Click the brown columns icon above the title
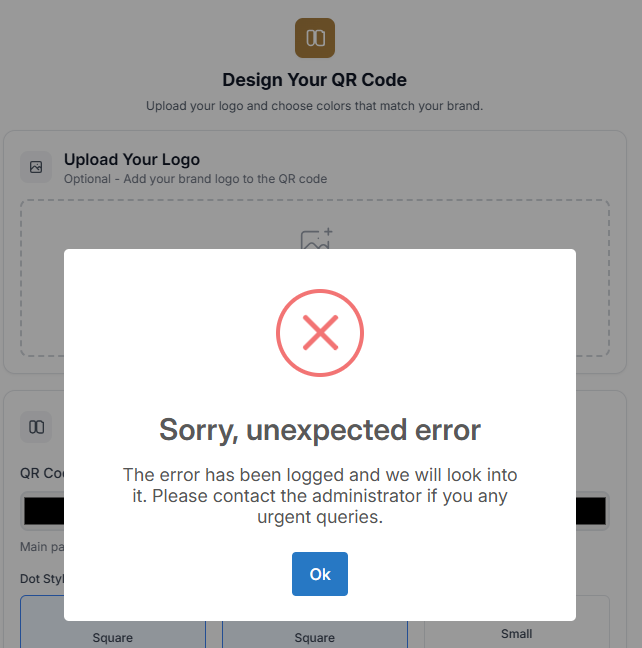642x648 pixels. pyautogui.click(x=315, y=38)
